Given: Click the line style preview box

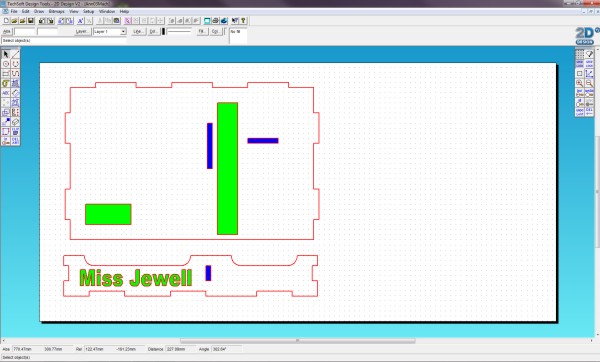Looking at the screenshot, I should click(179, 31).
